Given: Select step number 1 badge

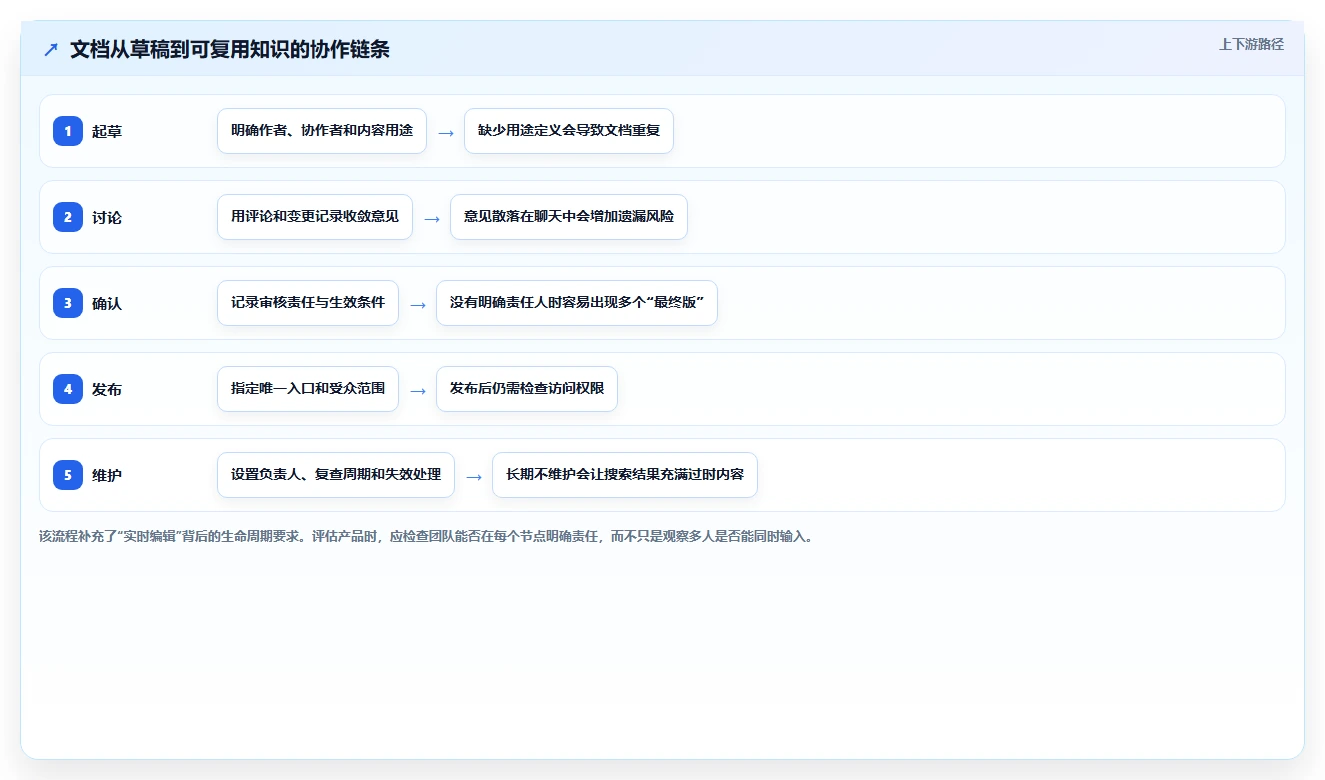Looking at the screenshot, I should [x=68, y=130].
